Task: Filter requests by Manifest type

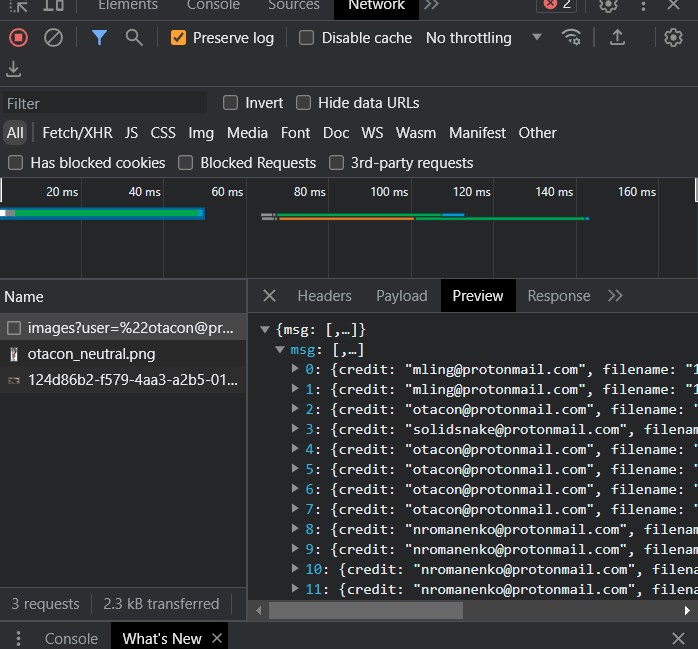Action: 477,133
